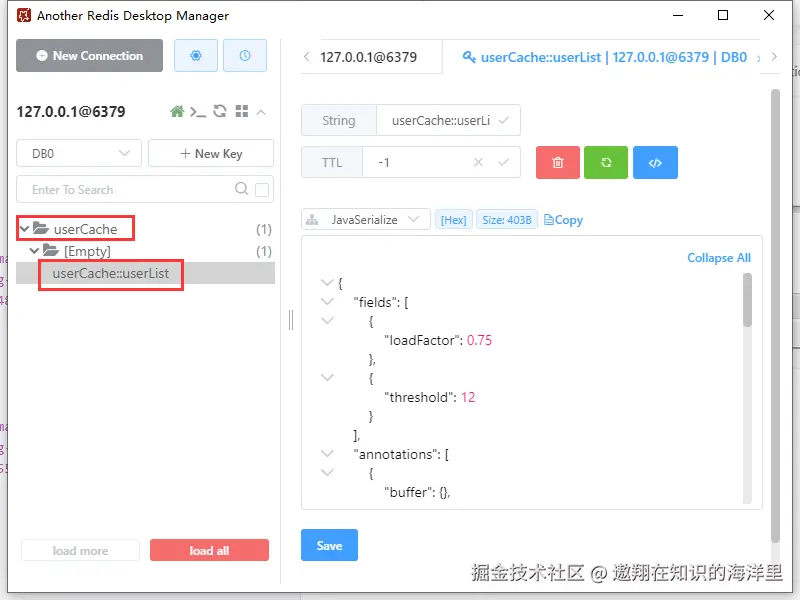The image size is (800, 600).
Task: Click the Size: 403B tag
Action: tap(507, 220)
